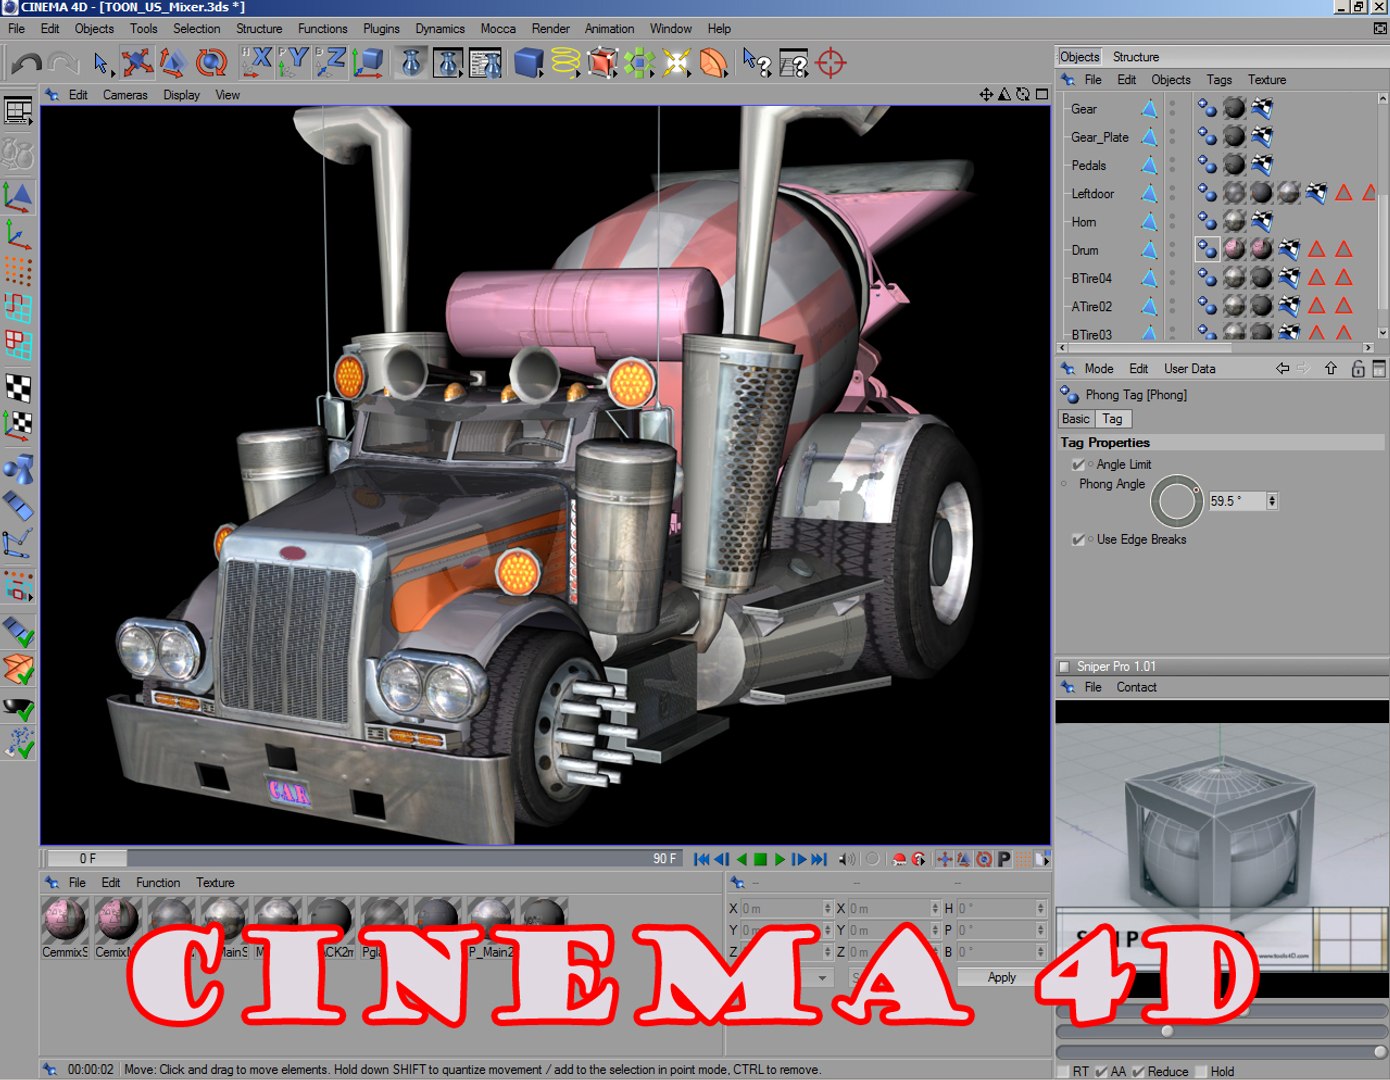Click the attribute manager back arrow
The image size is (1390, 1080).
pos(1283,369)
